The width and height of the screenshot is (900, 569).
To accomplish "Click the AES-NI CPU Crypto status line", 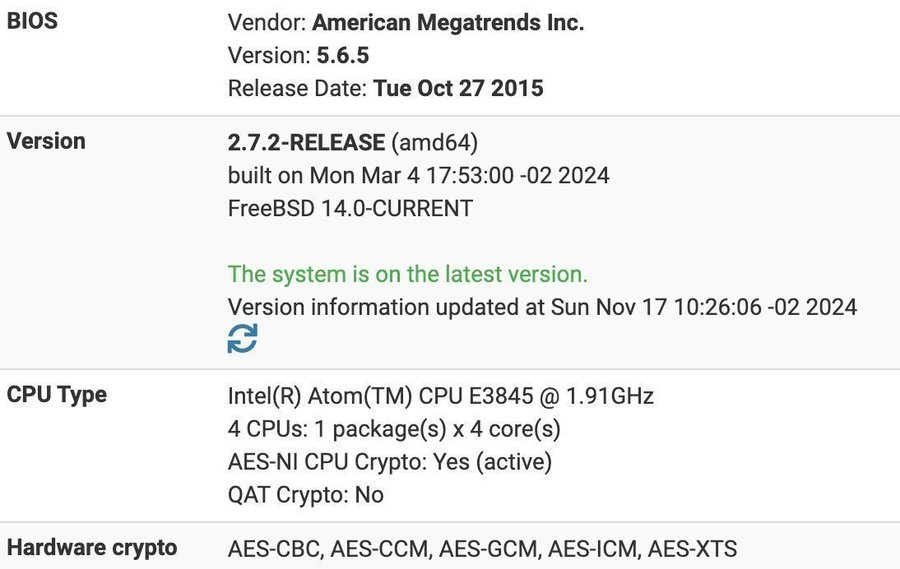I will pos(390,462).
